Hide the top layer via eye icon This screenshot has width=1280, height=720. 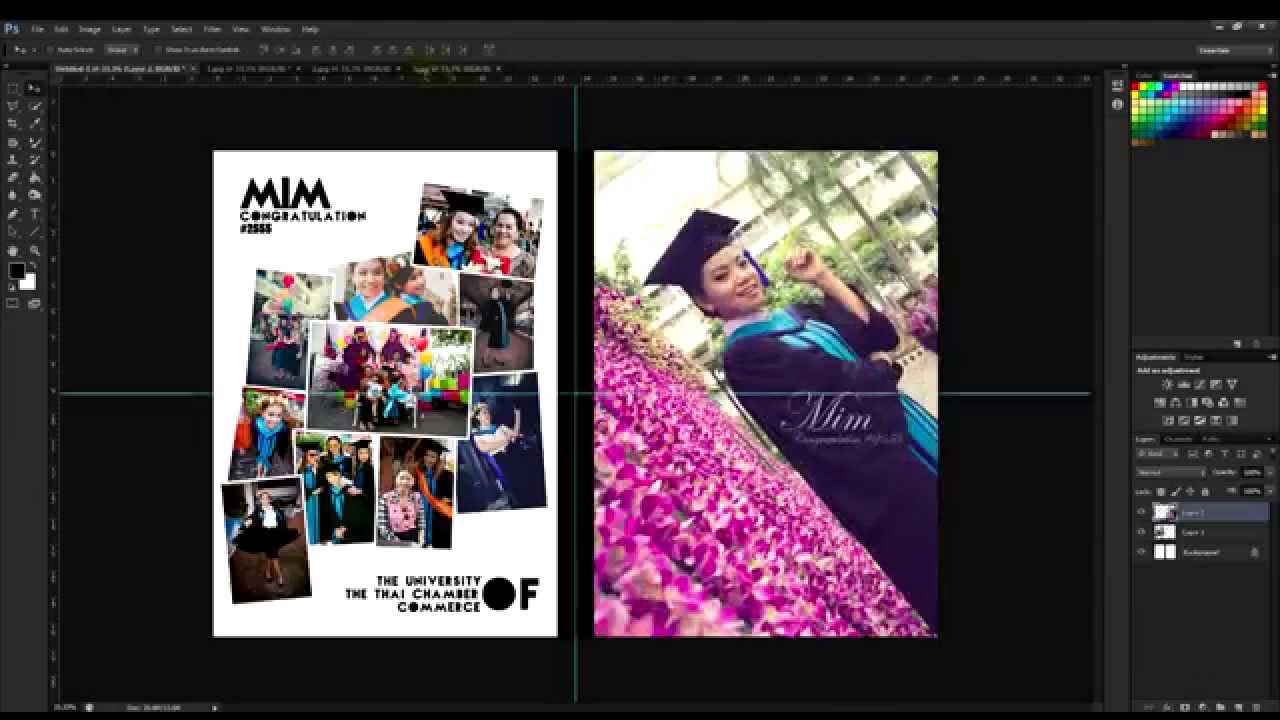[x=1141, y=512]
